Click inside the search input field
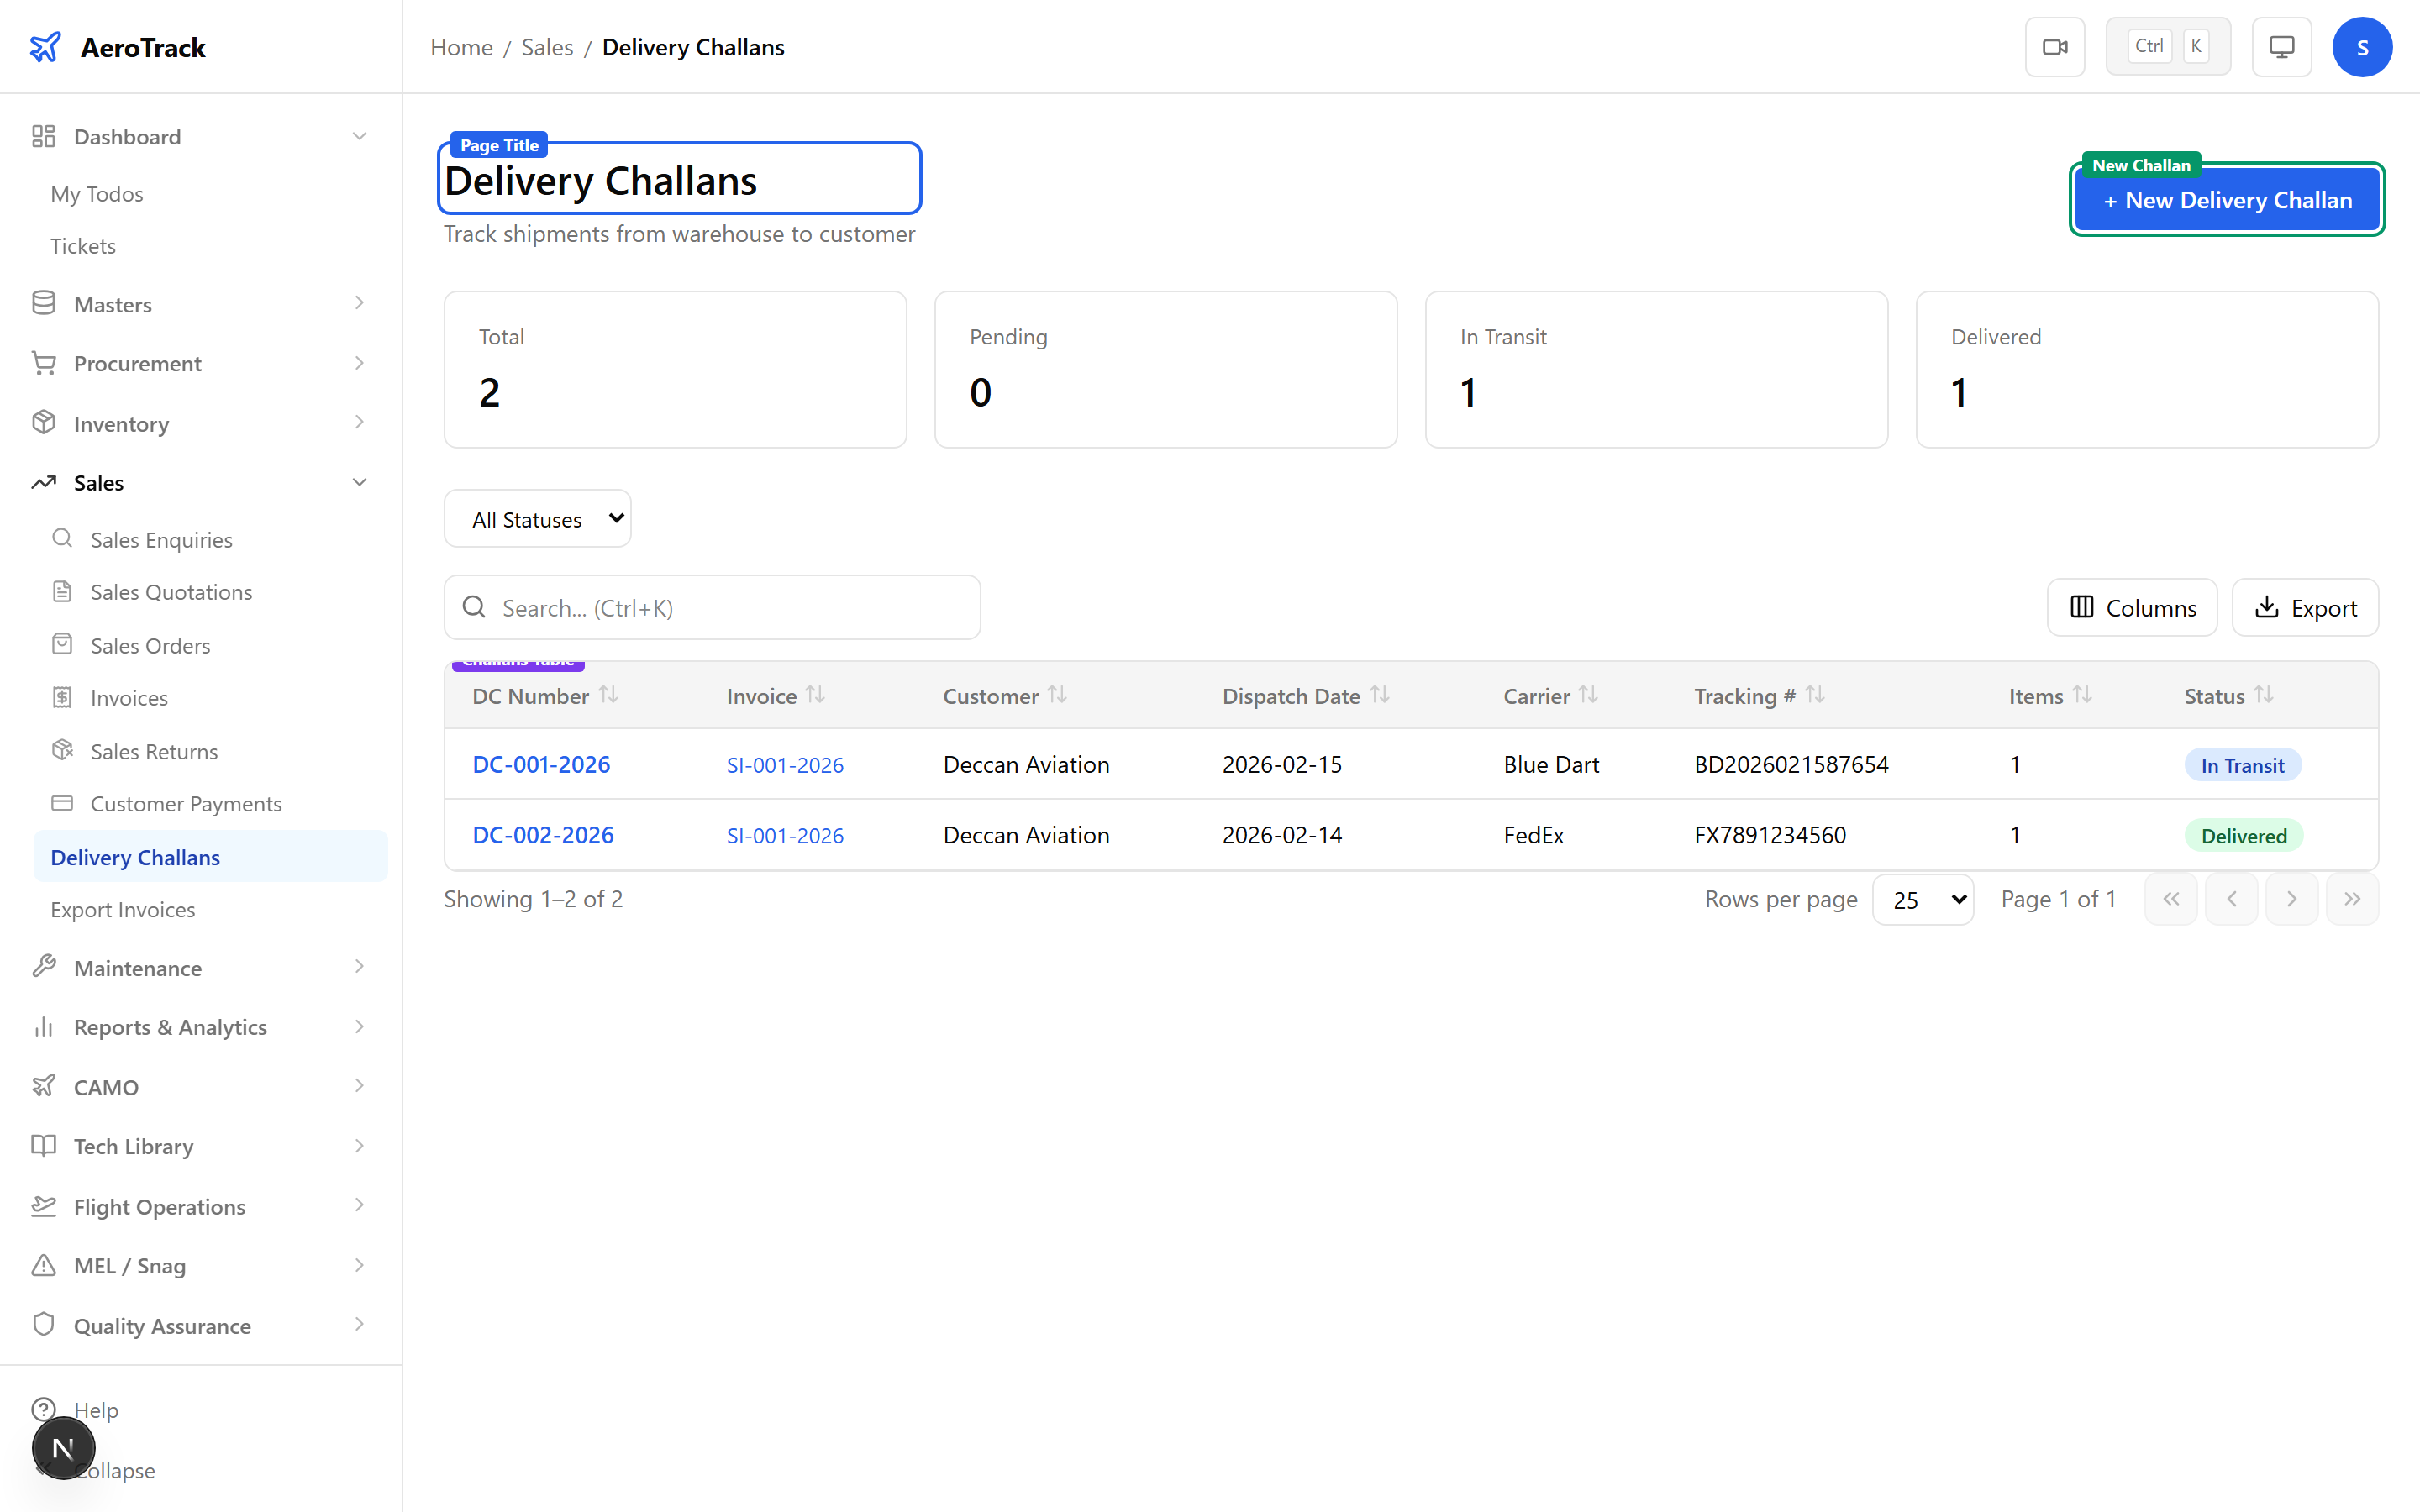The image size is (2420, 1512). coord(710,607)
